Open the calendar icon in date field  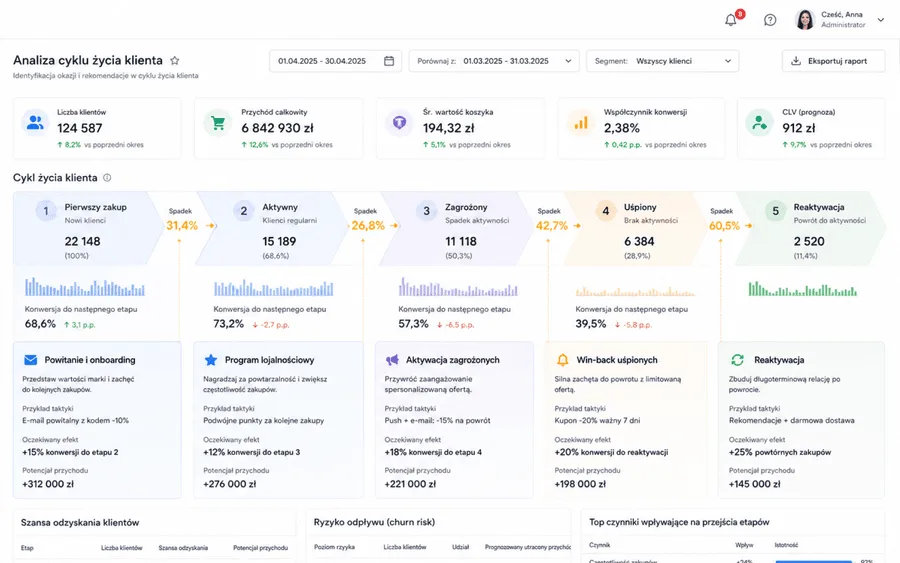pyautogui.click(x=389, y=61)
